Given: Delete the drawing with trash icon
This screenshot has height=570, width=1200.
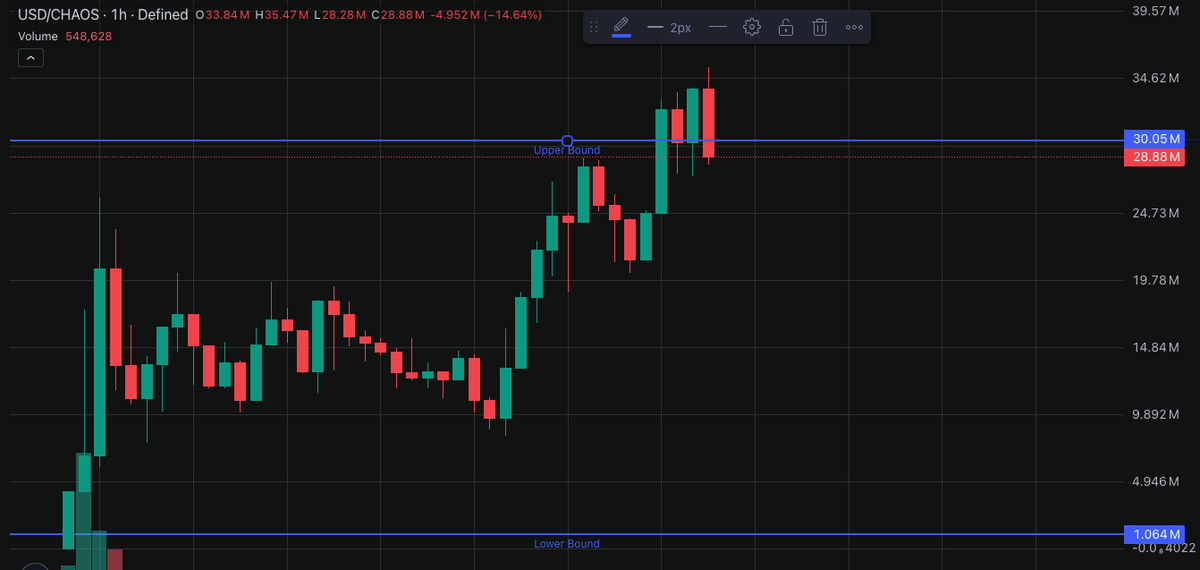Looking at the screenshot, I should point(819,27).
